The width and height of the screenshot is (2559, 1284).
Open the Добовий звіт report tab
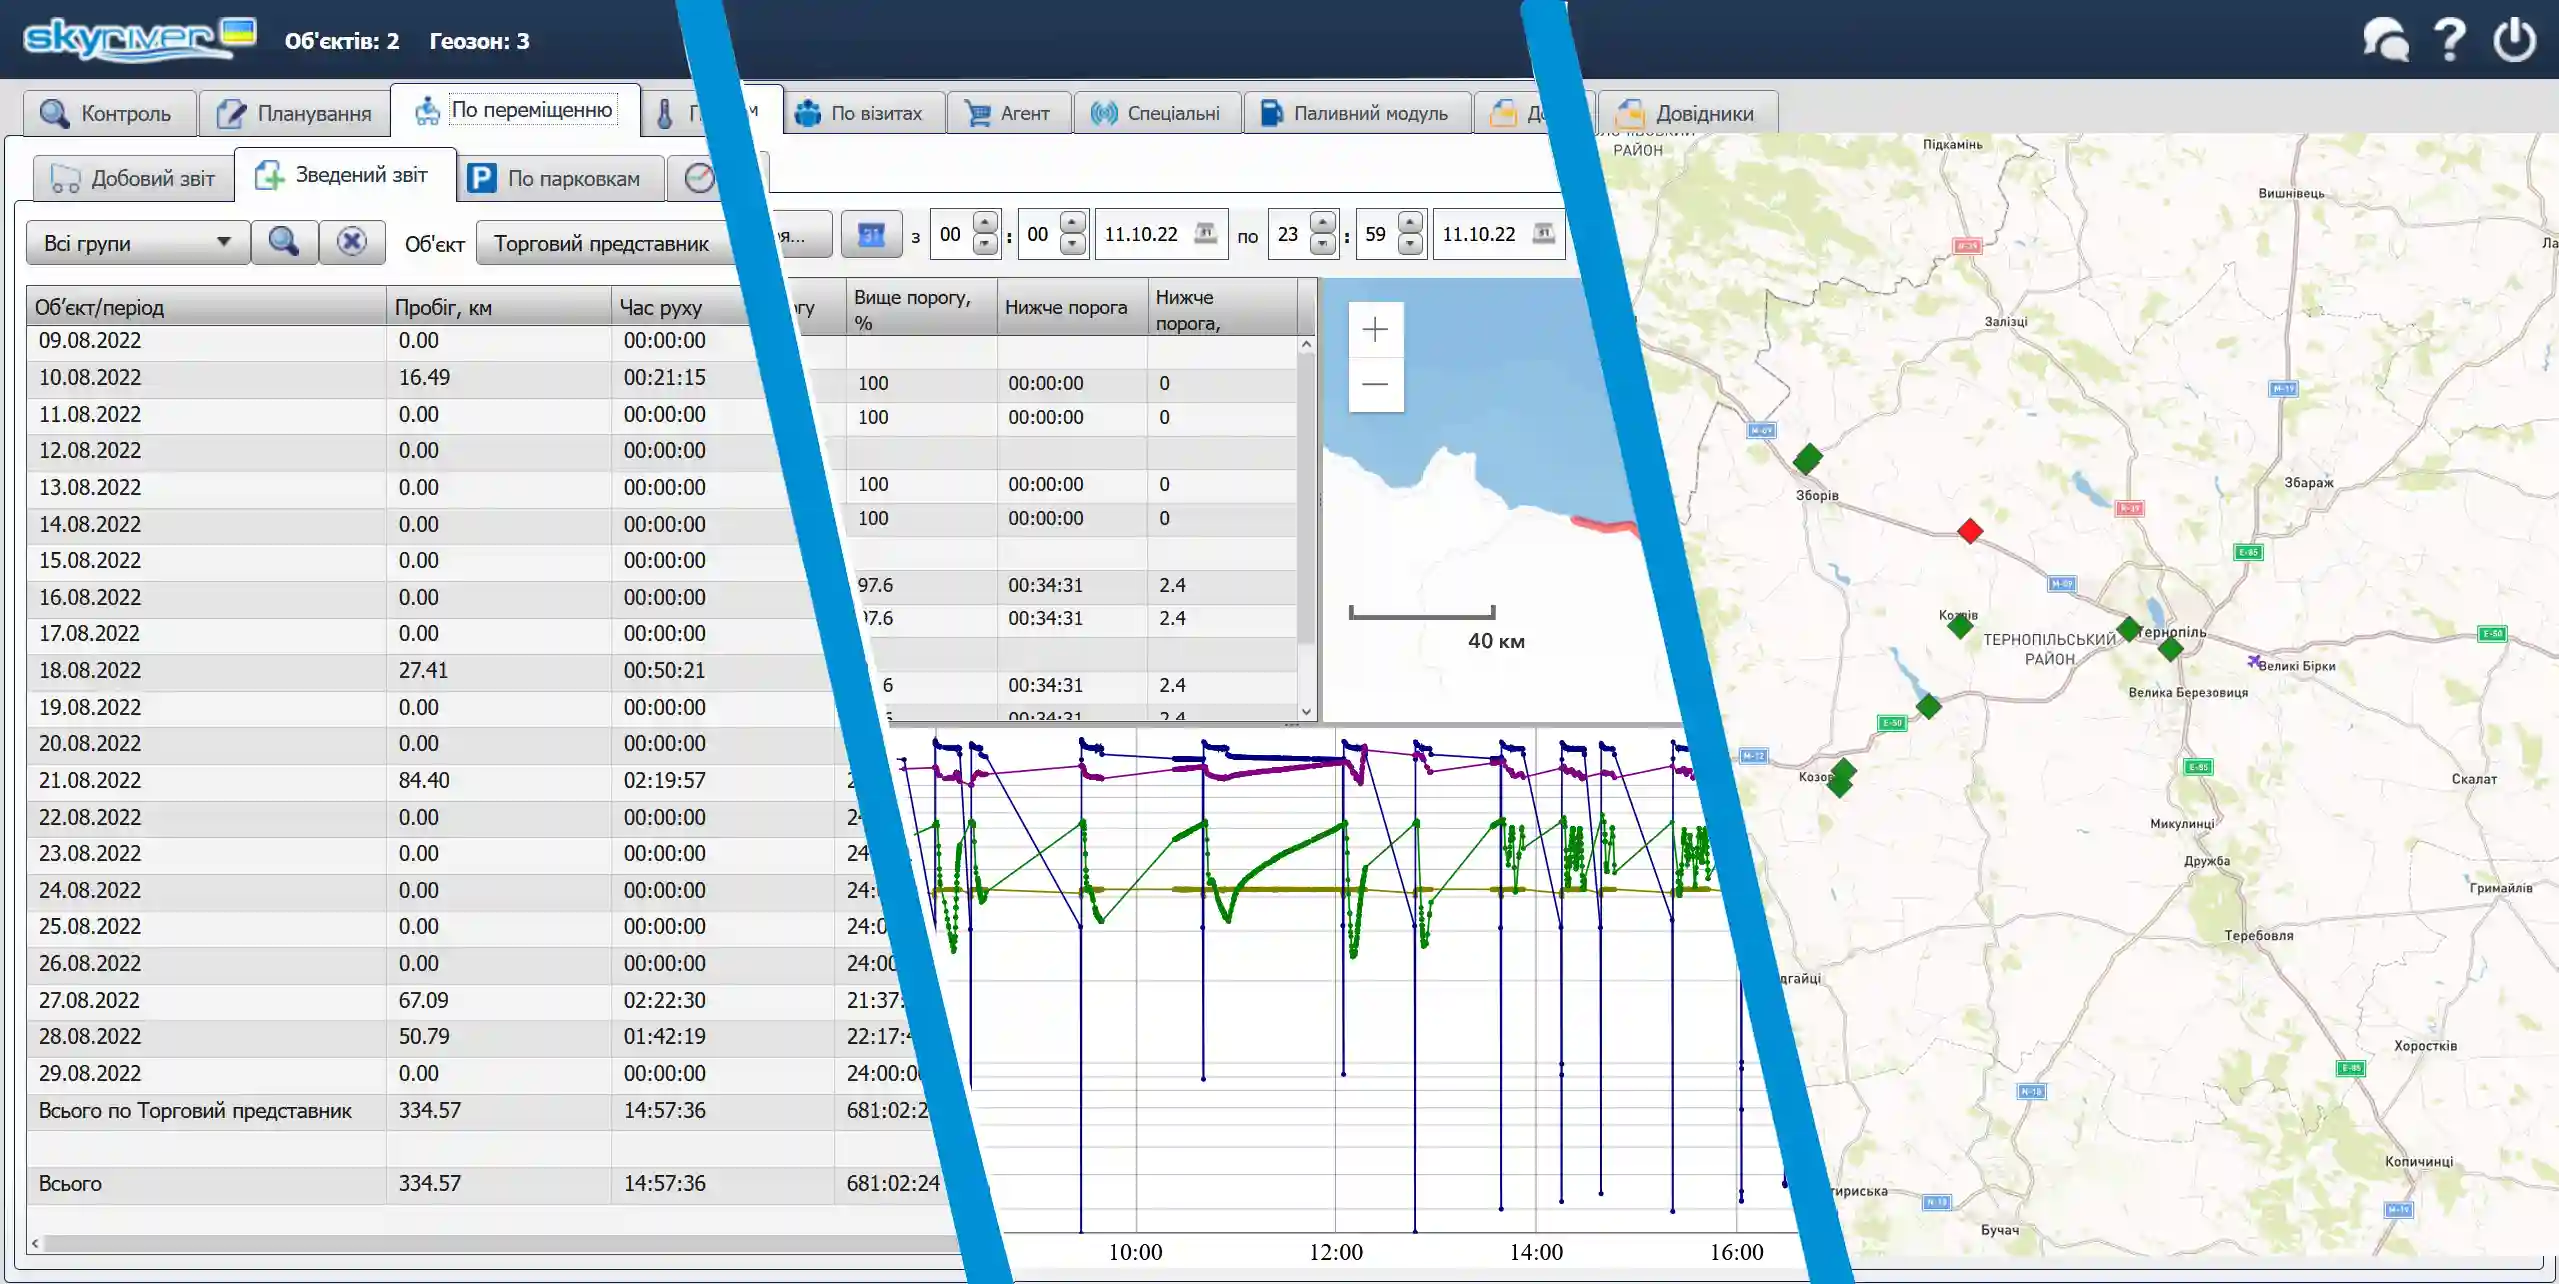[x=134, y=179]
